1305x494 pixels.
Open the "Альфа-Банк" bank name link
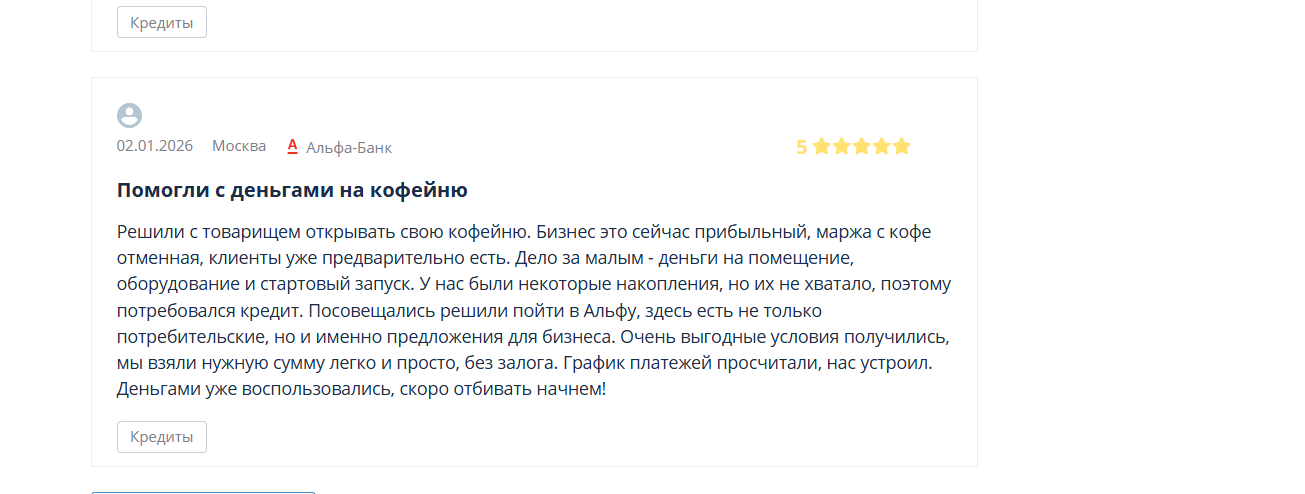[349, 147]
